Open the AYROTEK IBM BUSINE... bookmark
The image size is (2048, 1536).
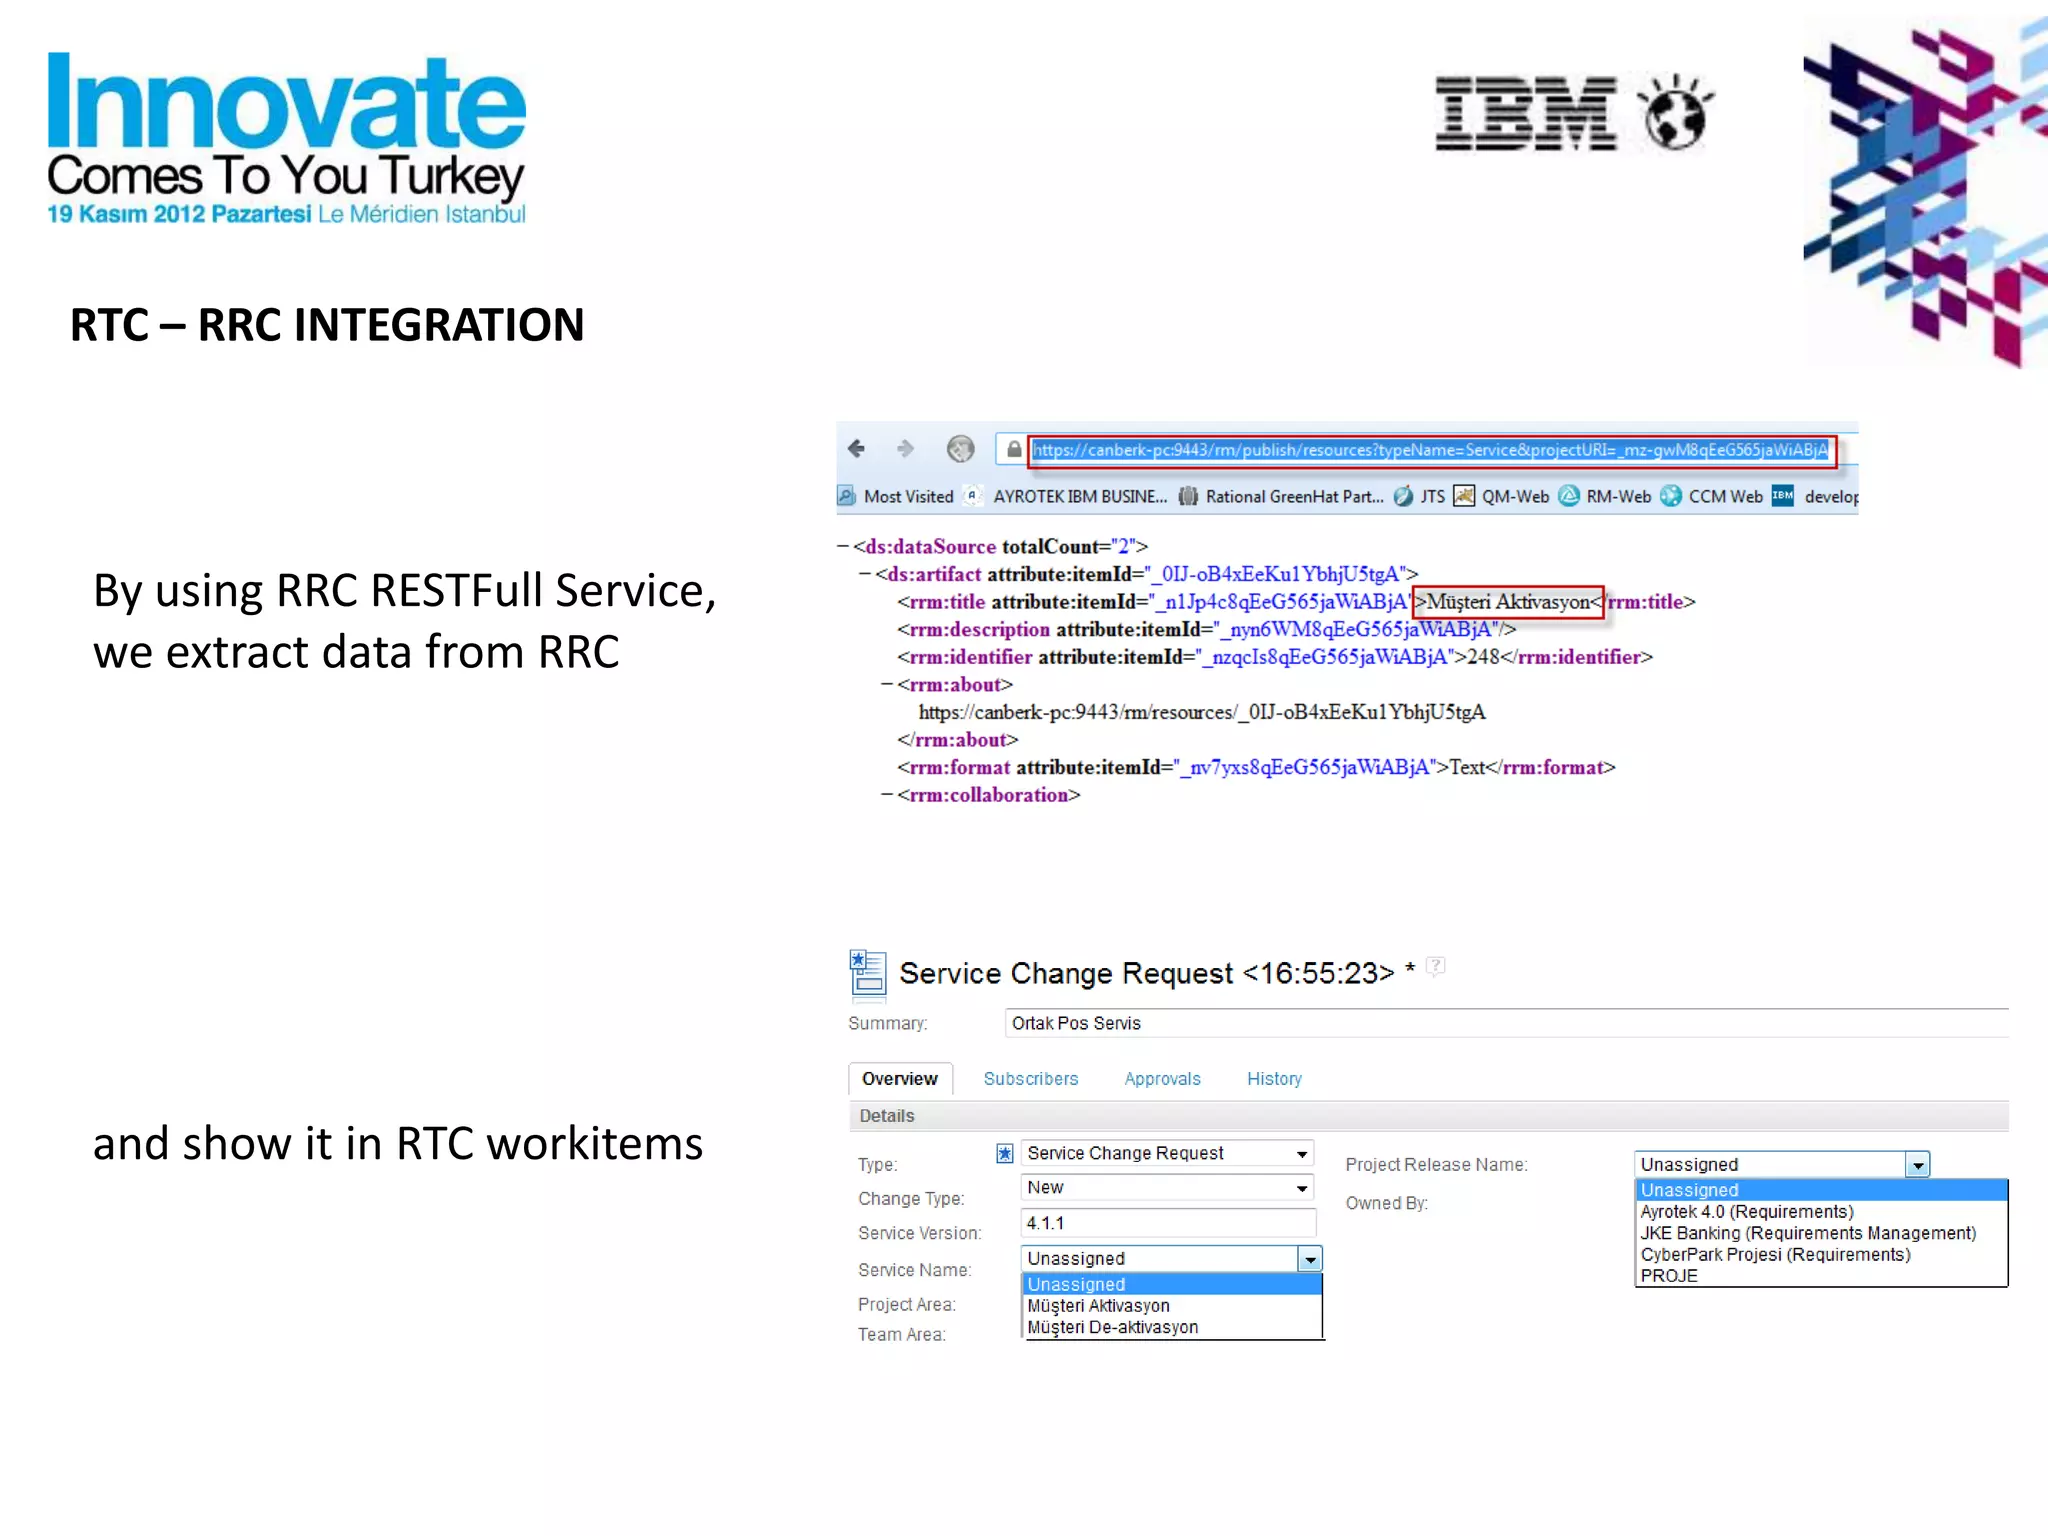(x=1066, y=496)
